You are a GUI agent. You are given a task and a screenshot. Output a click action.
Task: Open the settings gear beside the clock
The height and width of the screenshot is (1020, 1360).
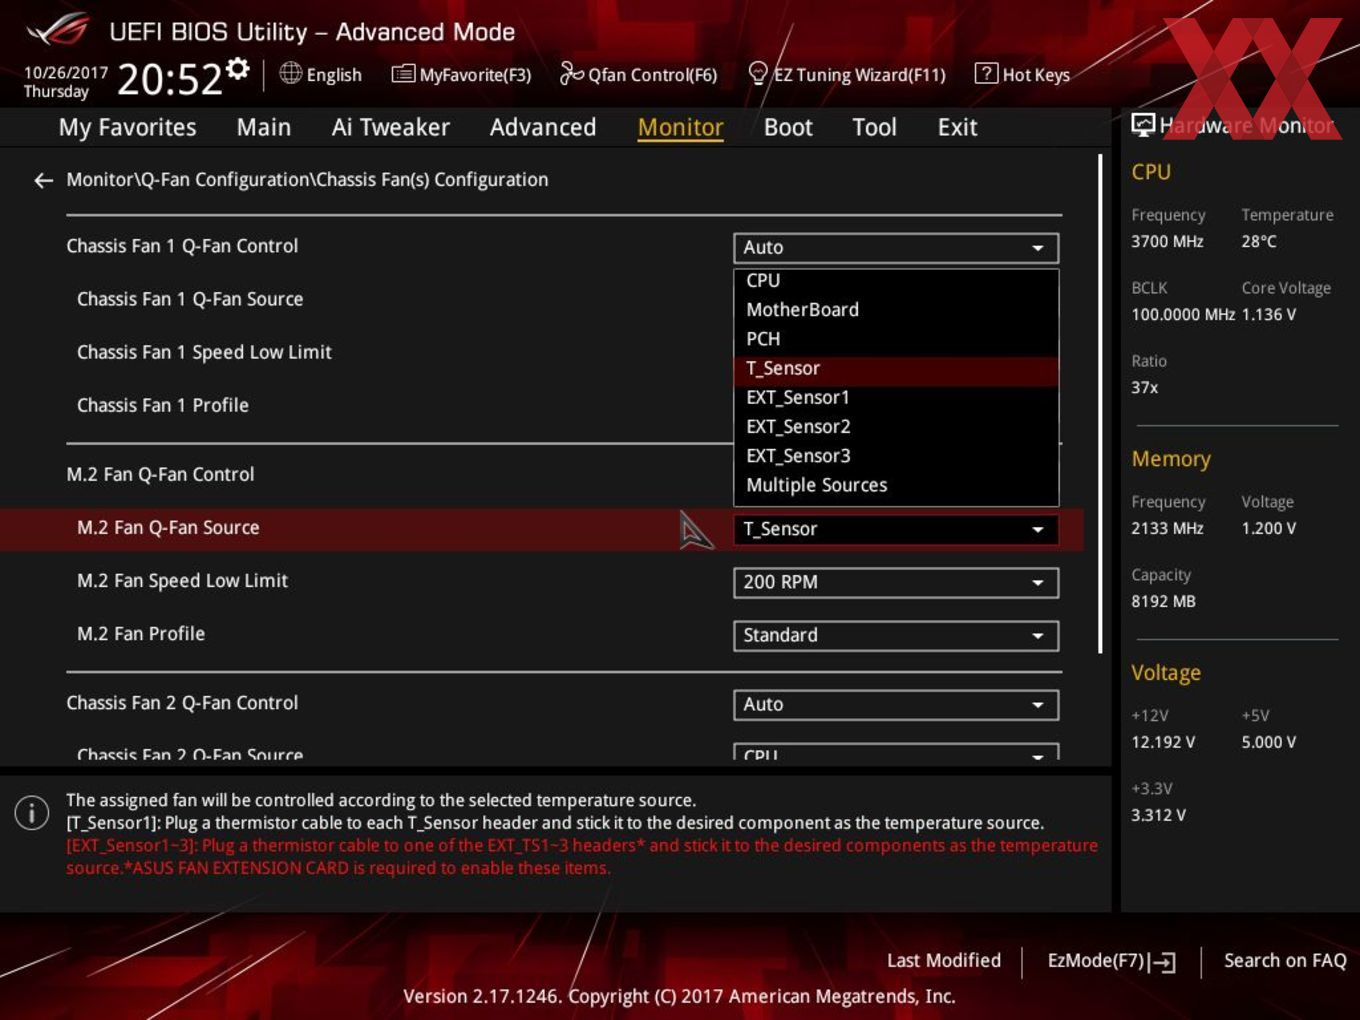click(x=238, y=68)
